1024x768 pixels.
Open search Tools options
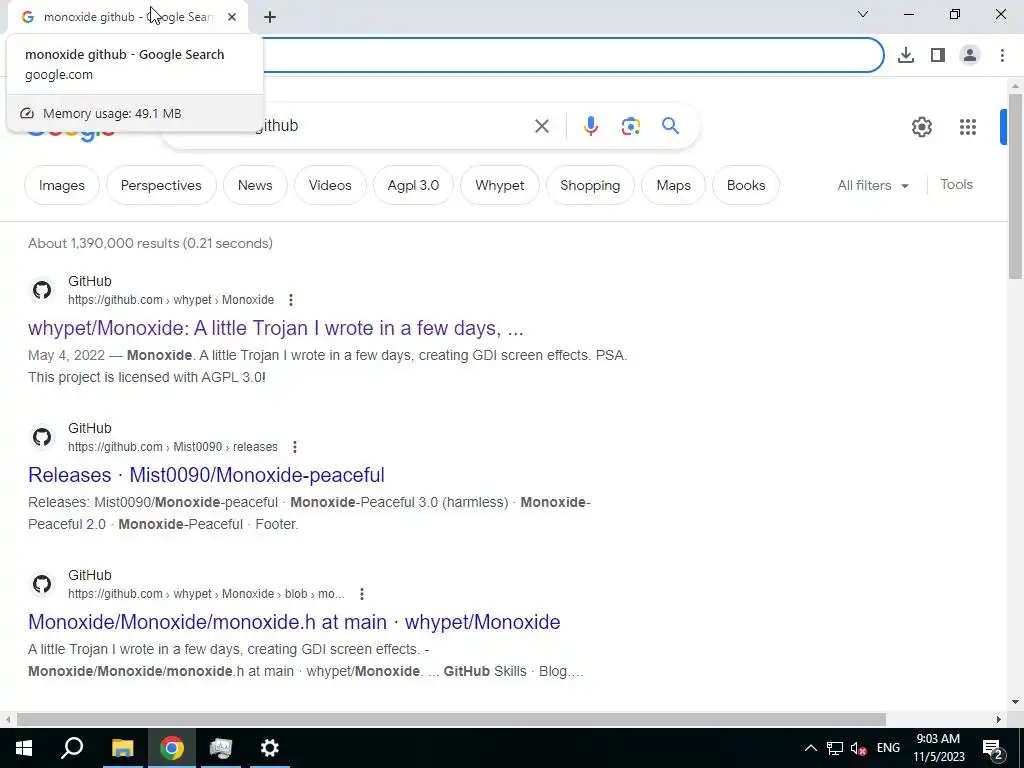(956, 185)
